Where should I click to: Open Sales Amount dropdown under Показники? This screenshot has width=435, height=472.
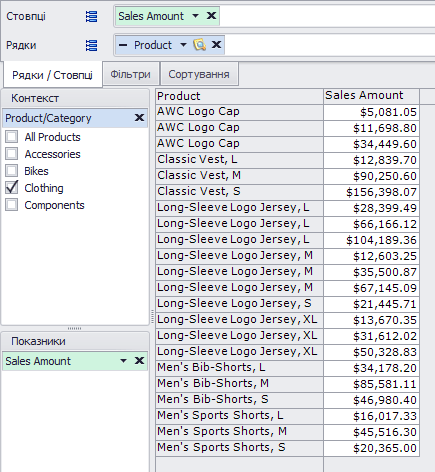tap(123, 361)
